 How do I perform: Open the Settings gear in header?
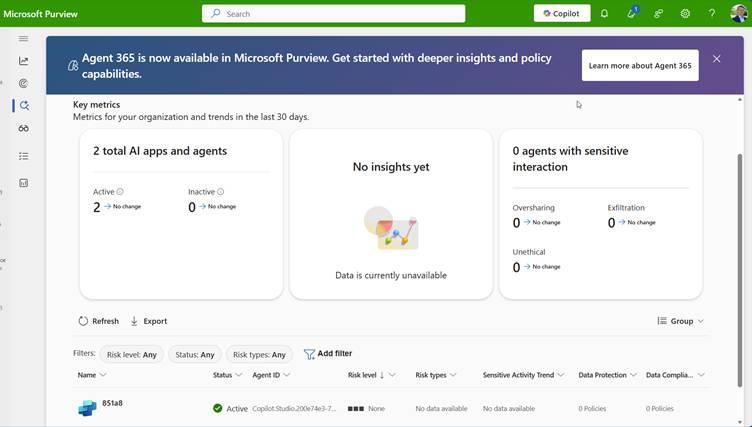click(685, 14)
